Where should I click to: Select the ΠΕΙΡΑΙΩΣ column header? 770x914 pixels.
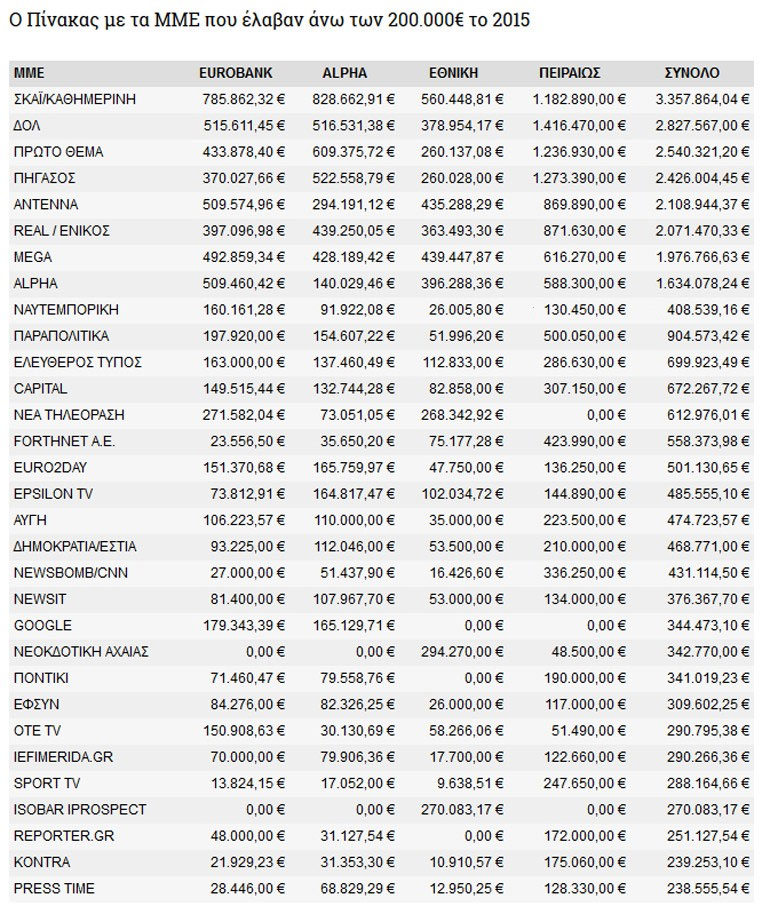569,73
